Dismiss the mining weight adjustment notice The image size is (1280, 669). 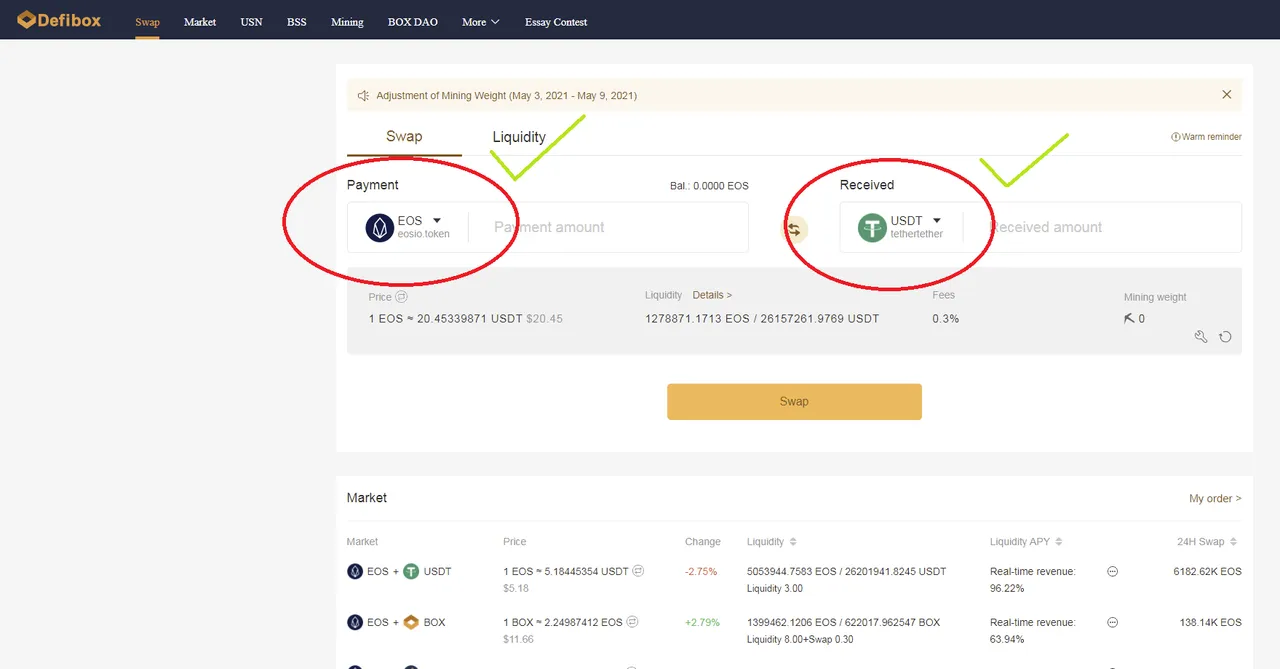click(x=1227, y=95)
